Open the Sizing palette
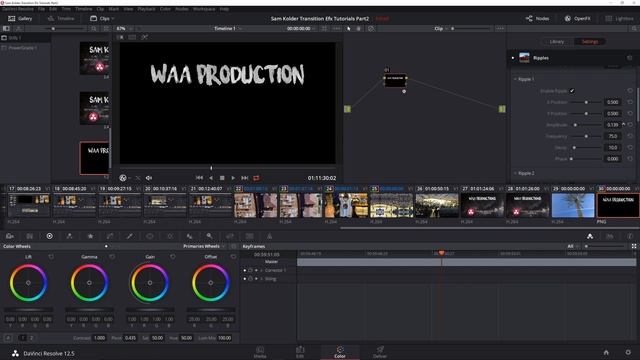 point(230,236)
